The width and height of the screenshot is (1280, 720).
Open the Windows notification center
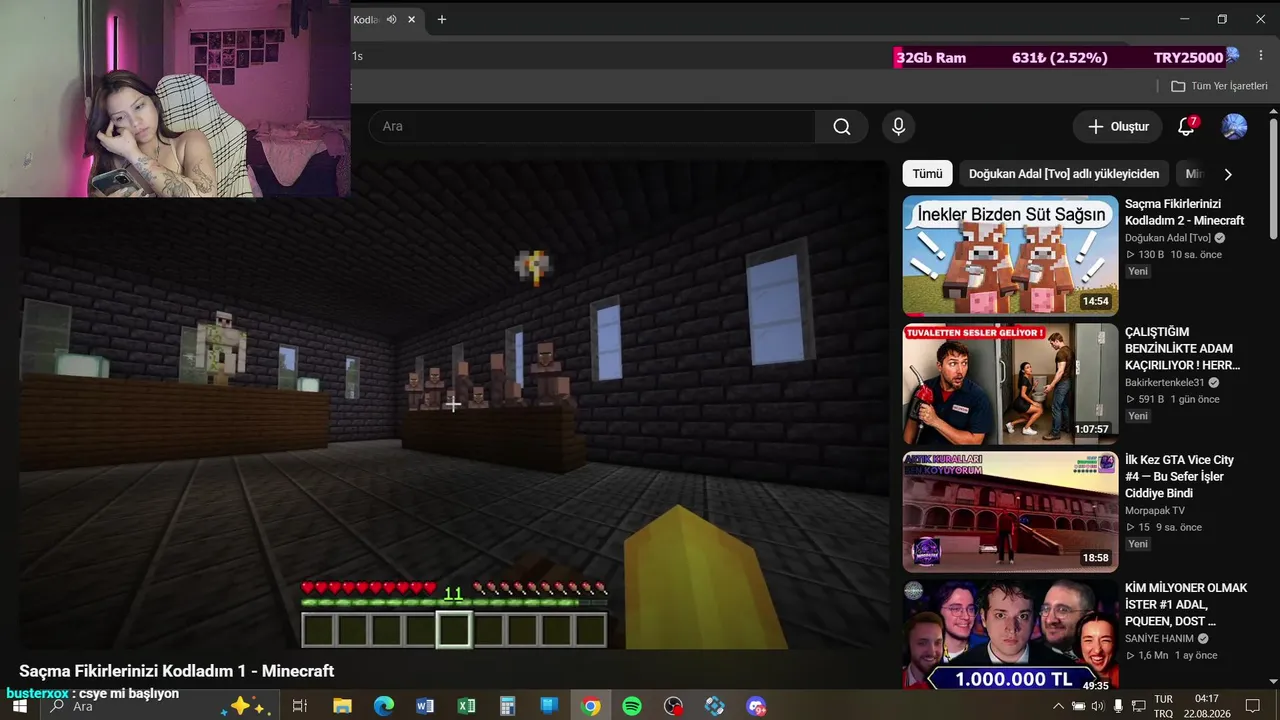1252,706
